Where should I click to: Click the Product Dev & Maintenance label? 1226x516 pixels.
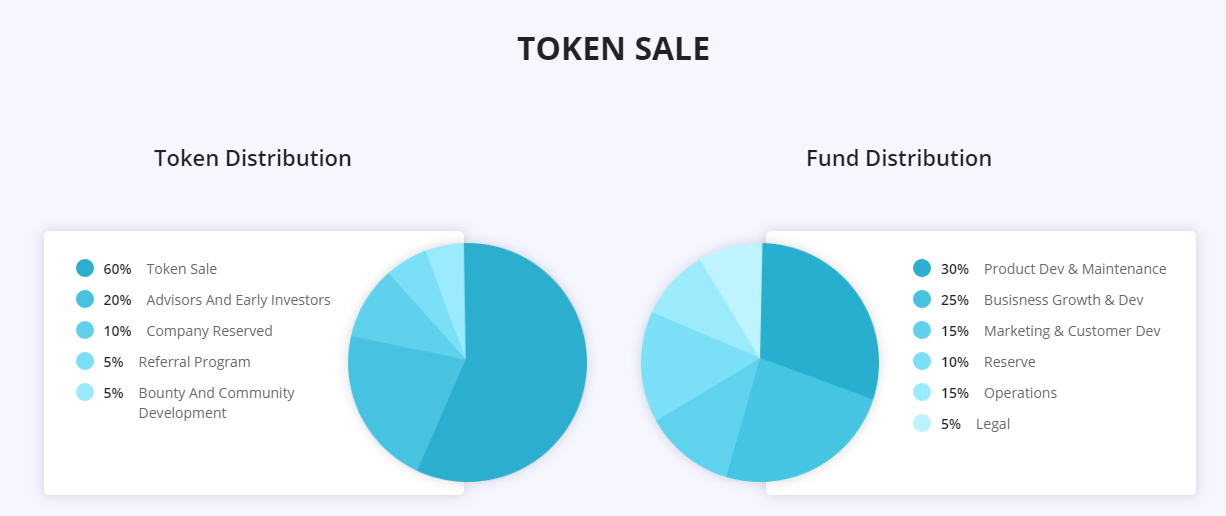[x=1075, y=269]
